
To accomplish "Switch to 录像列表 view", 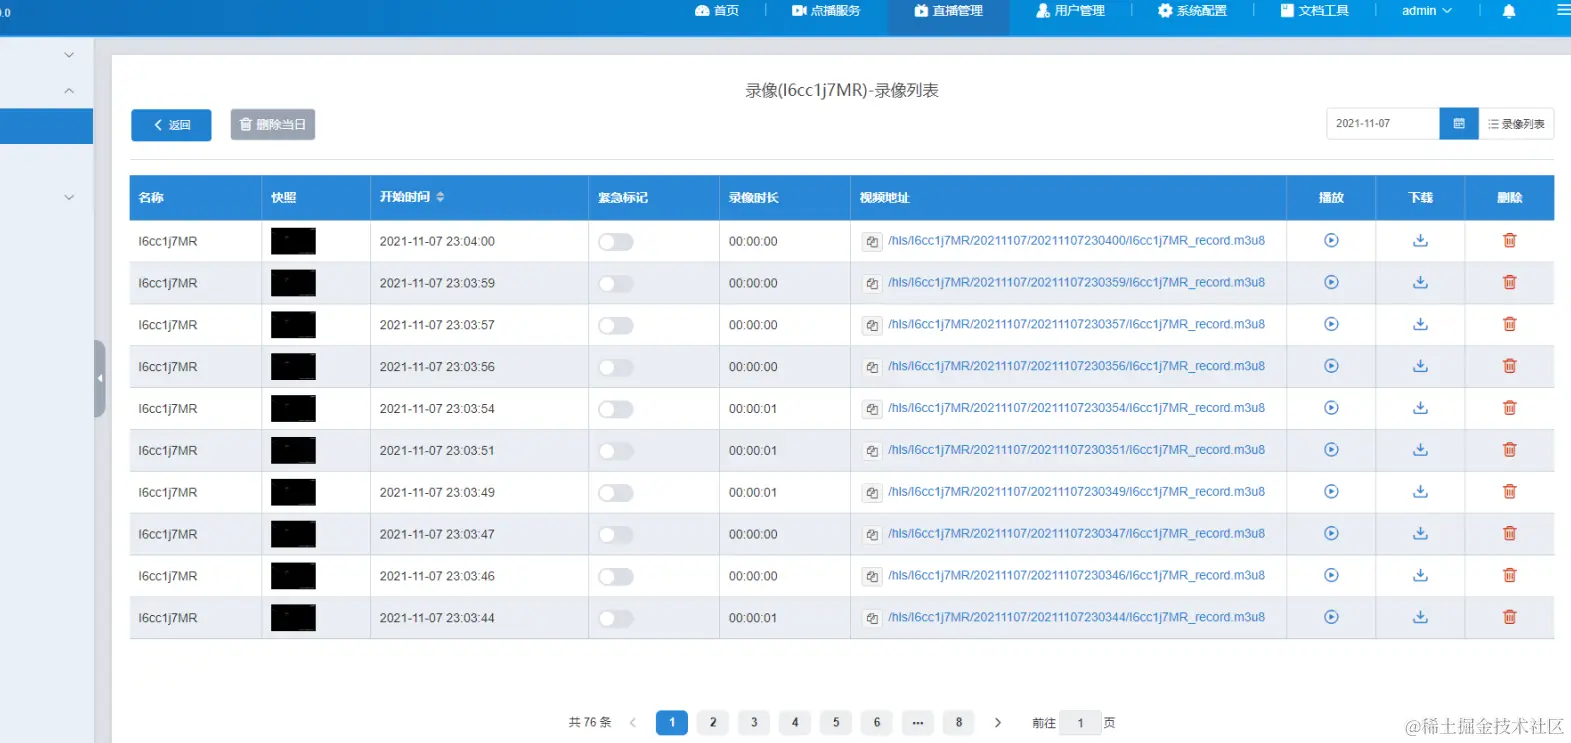I will [1516, 124].
